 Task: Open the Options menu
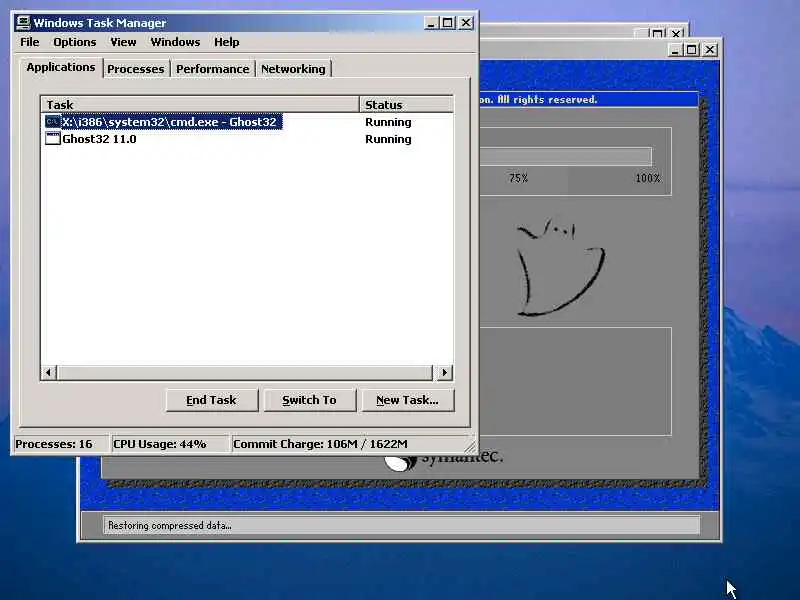[x=74, y=42]
